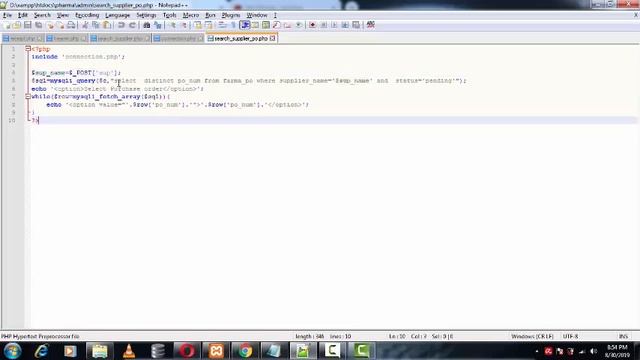Open Find with the binoculars icon

coord(147,25)
